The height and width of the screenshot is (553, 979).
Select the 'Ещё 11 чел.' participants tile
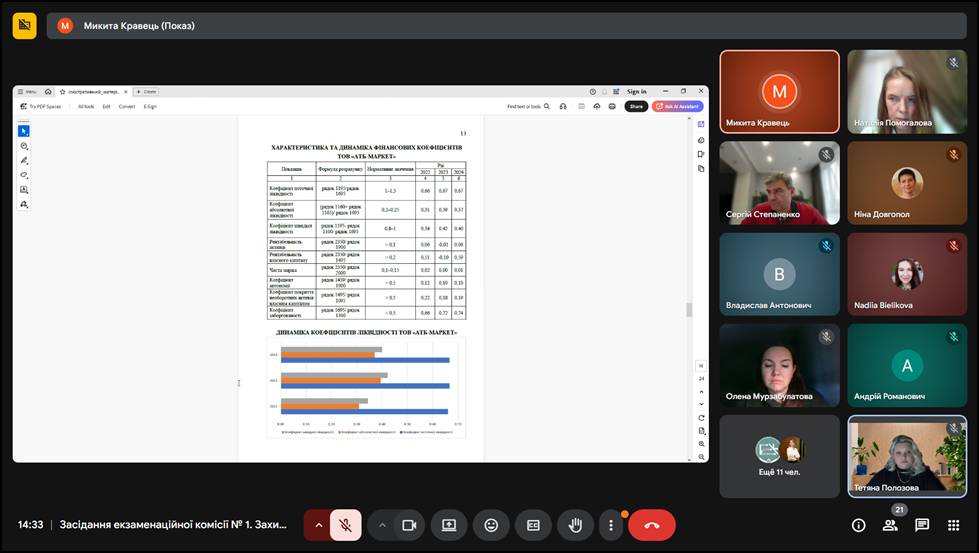point(779,456)
